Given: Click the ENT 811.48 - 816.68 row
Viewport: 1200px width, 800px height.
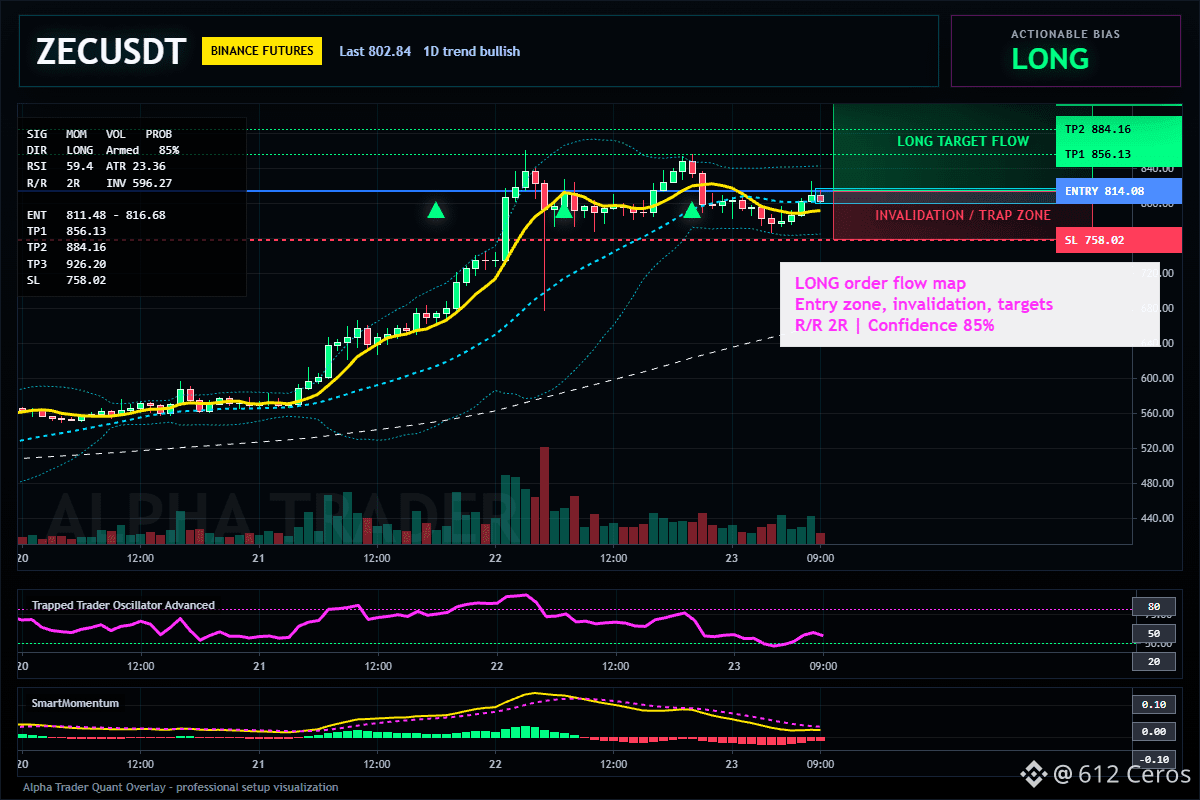Looking at the screenshot, I should [96, 215].
